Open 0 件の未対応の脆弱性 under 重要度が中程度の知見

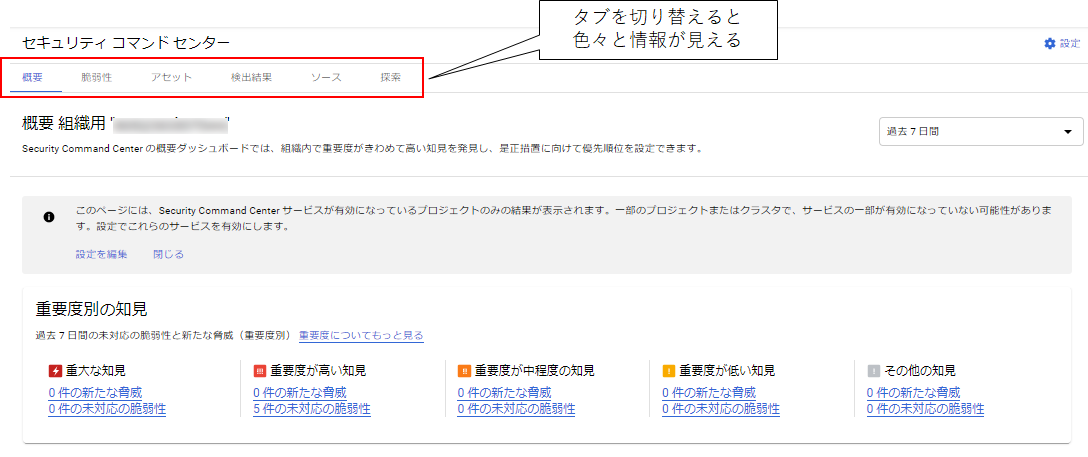pyautogui.click(x=516, y=409)
